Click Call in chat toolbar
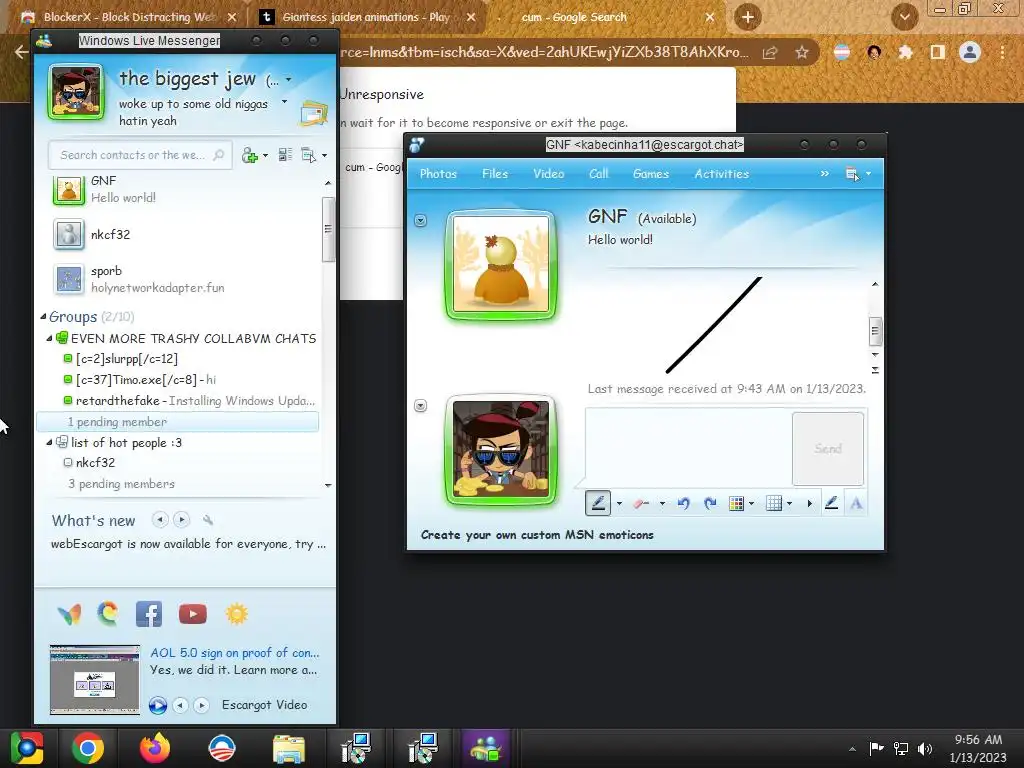The width and height of the screenshot is (1024, 768). click(x=598, y=174)
